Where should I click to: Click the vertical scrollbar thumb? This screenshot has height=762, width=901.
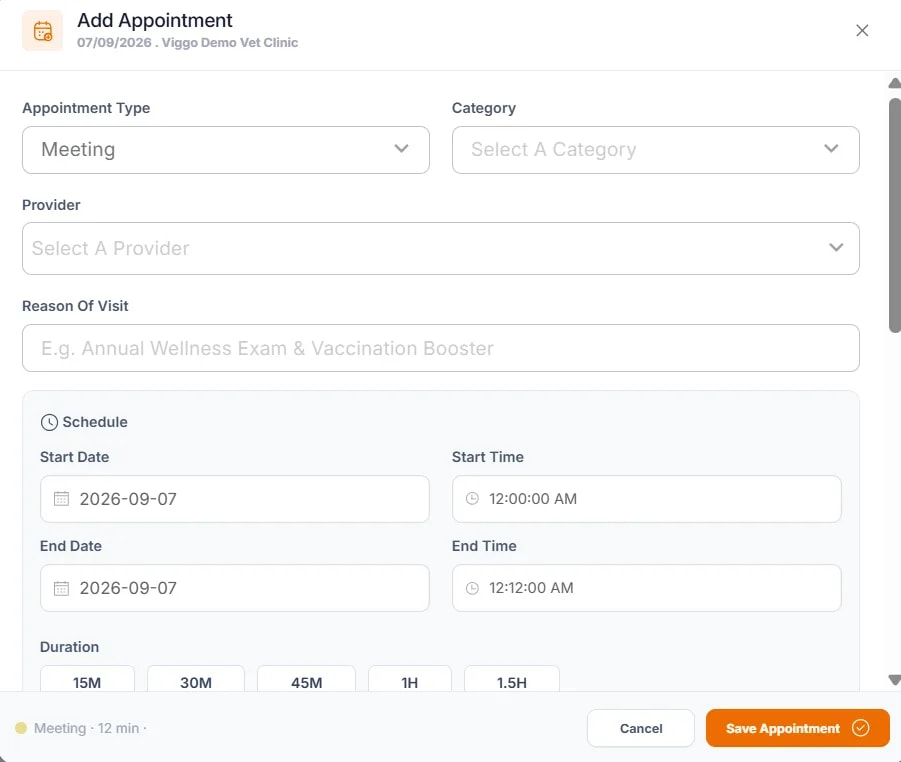click(895, 215)
